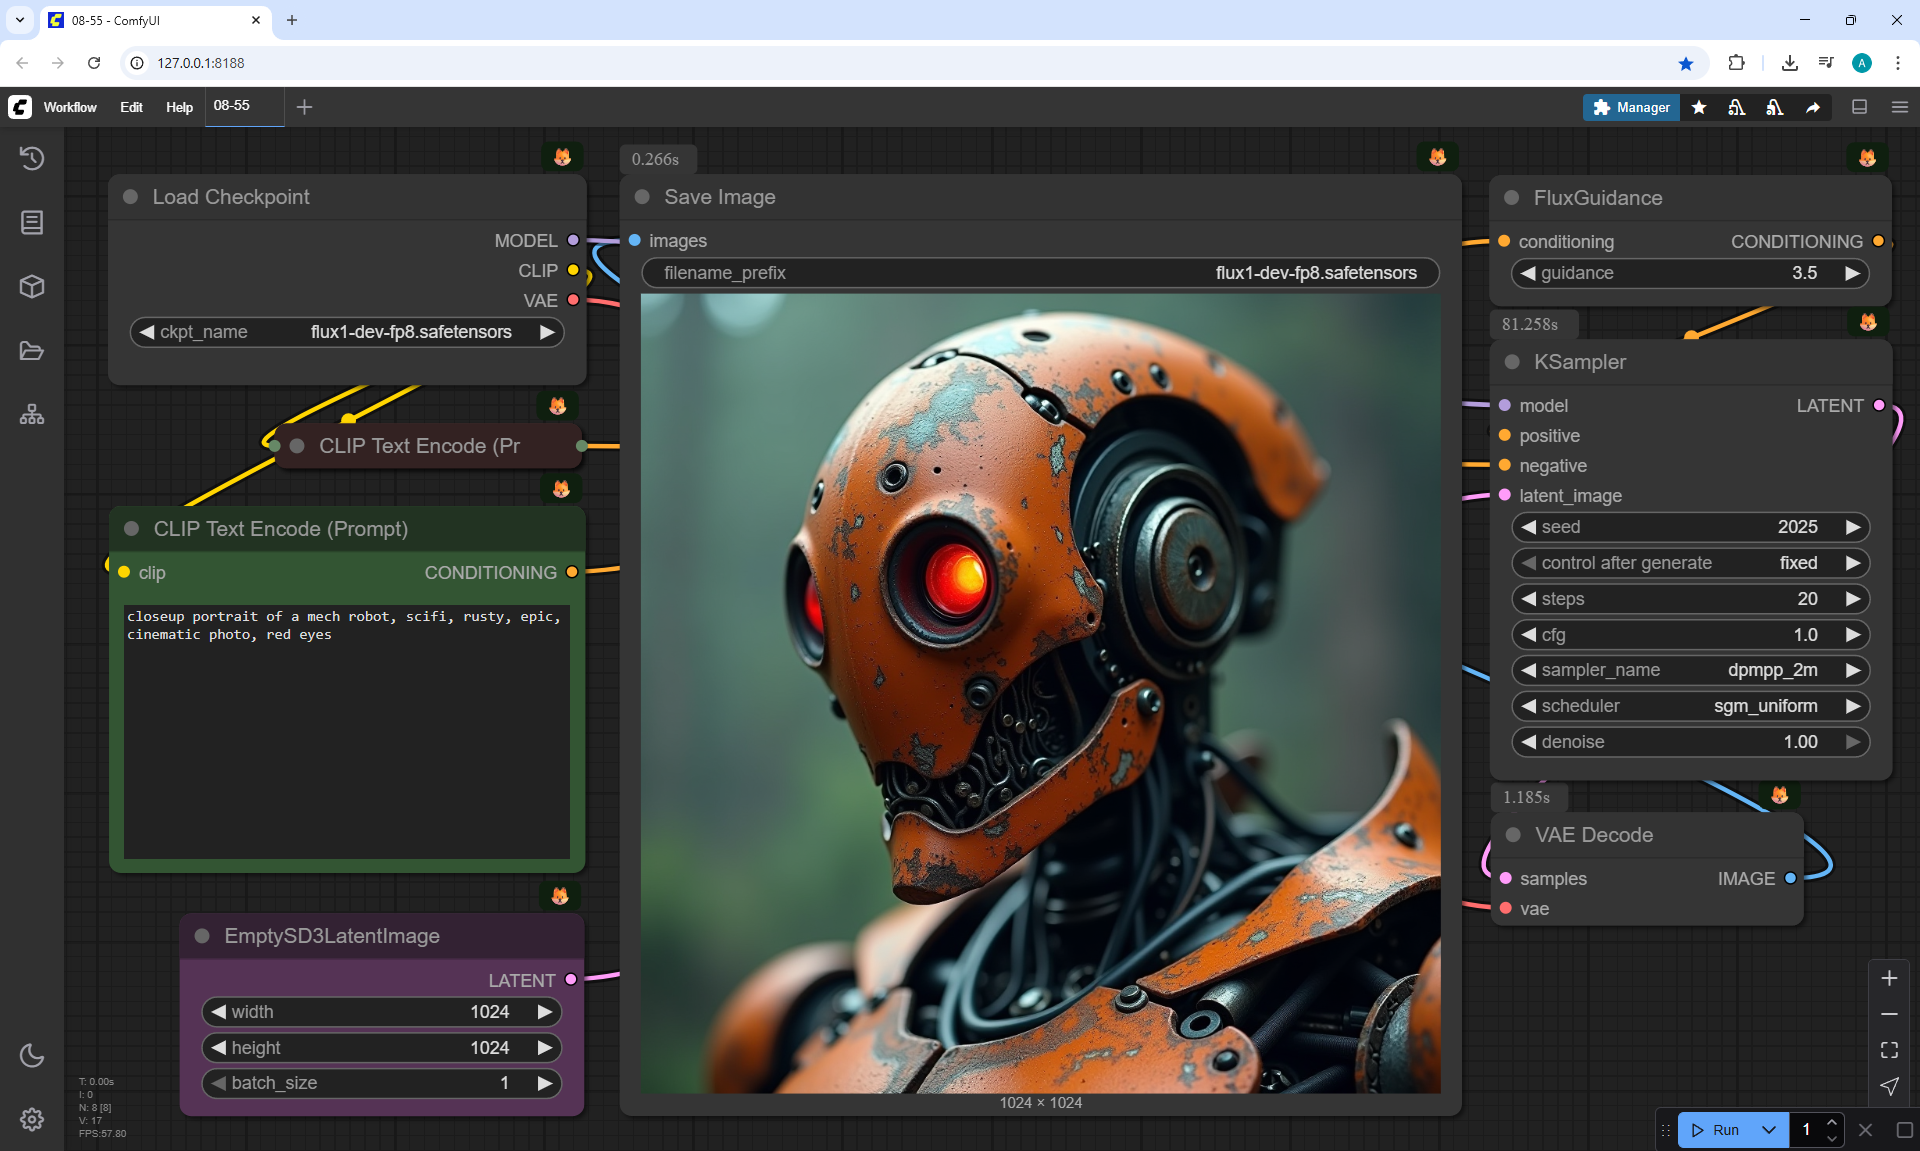Click the share arrow icon in toolbar
Screen dimensions: 1920x1151
[1813, 107]
